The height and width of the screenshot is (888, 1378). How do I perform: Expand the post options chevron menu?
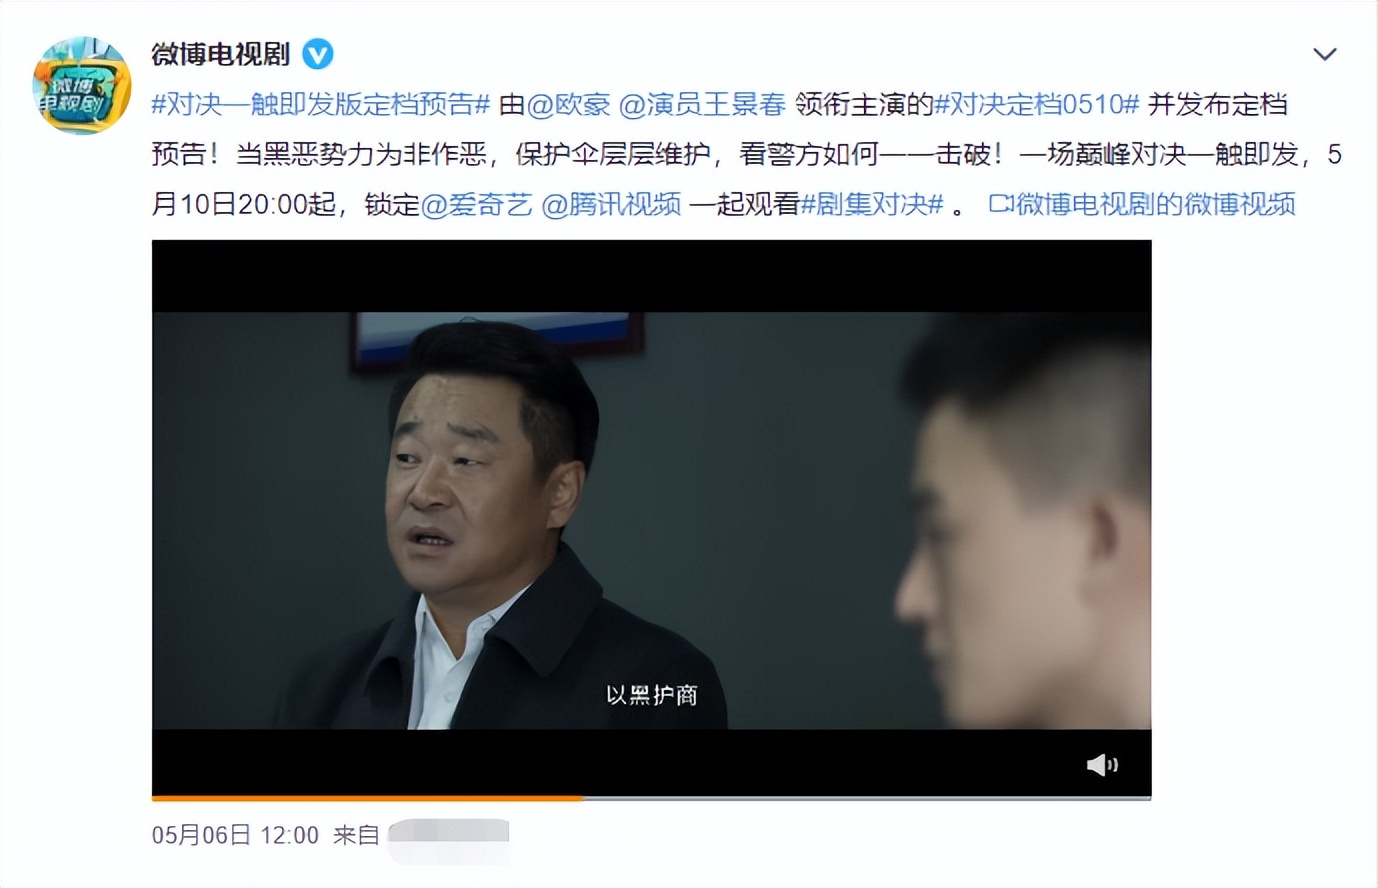point(1325,54)
